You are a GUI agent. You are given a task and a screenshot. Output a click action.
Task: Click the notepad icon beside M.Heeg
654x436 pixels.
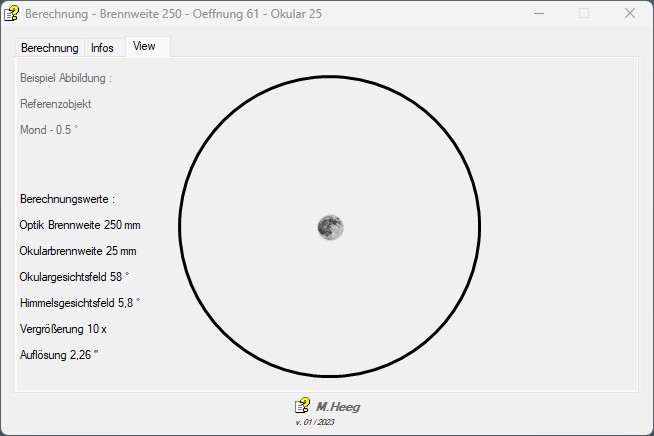302,405
